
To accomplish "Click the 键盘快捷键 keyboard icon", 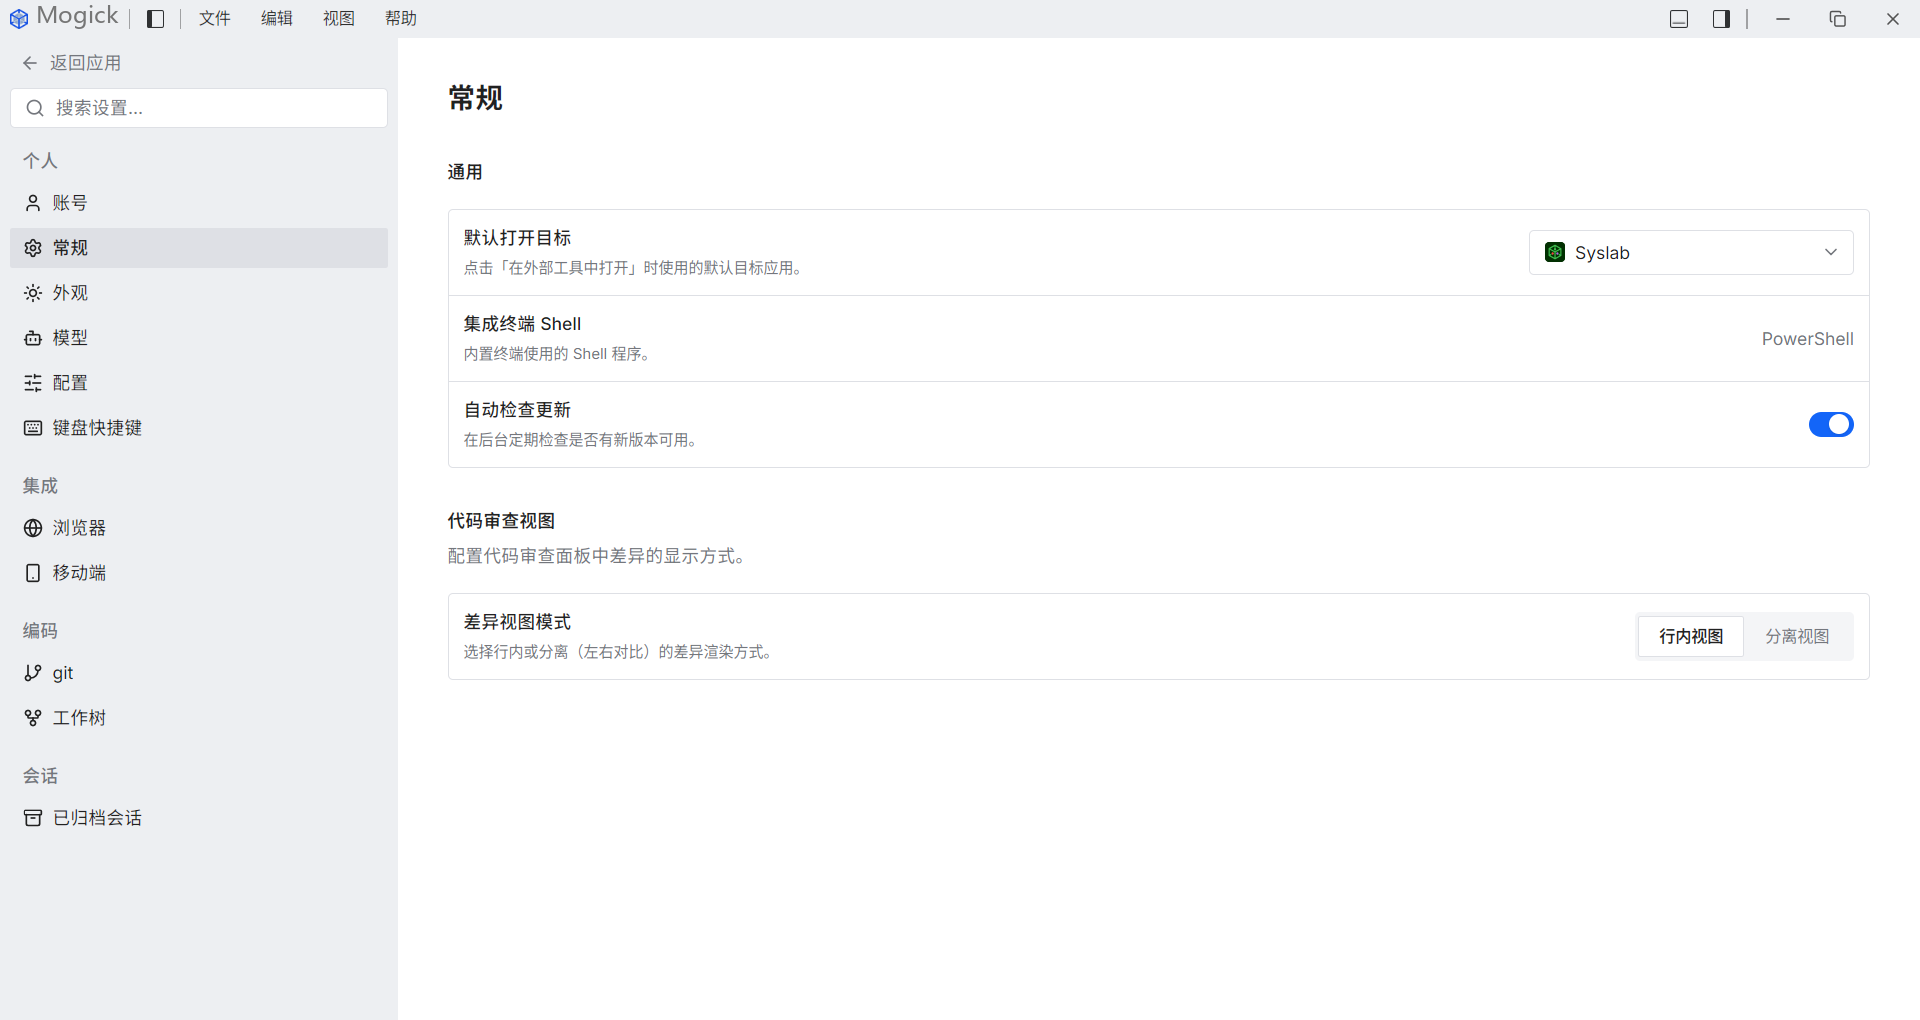I will click(33, 428).
